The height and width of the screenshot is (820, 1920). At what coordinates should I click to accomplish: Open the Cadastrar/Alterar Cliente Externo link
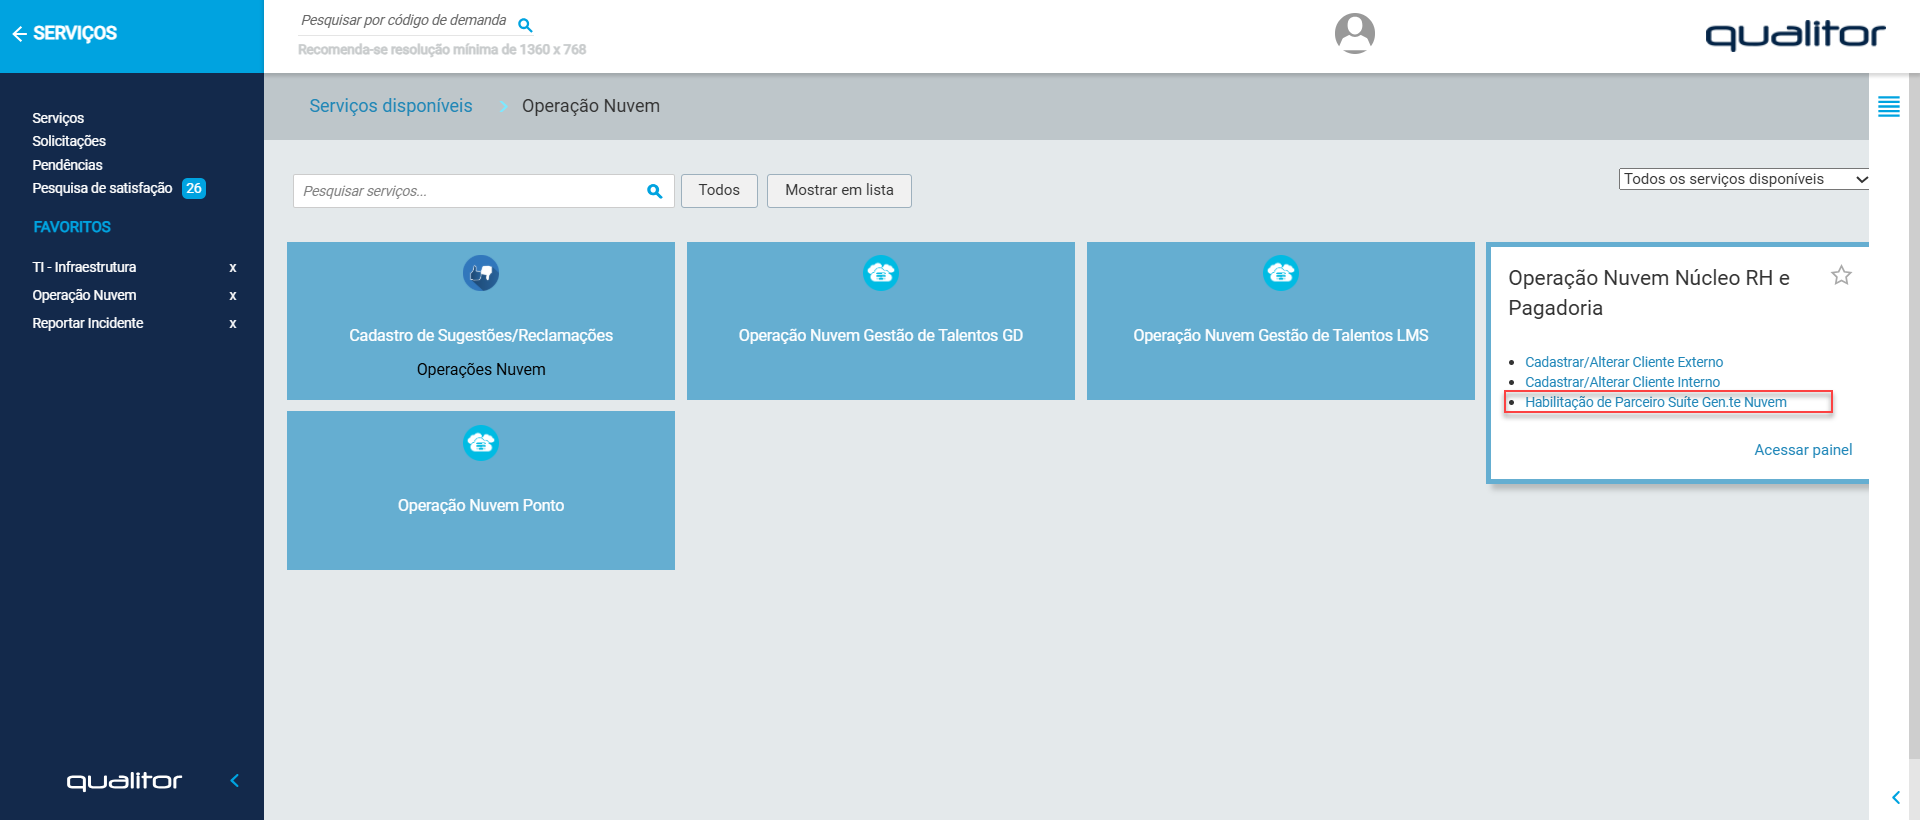[x=1624, y=362]
